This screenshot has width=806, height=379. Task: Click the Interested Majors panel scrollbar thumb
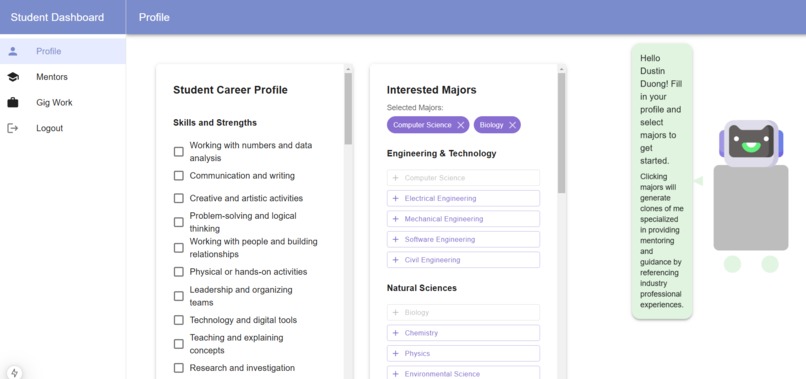[561, 133]
